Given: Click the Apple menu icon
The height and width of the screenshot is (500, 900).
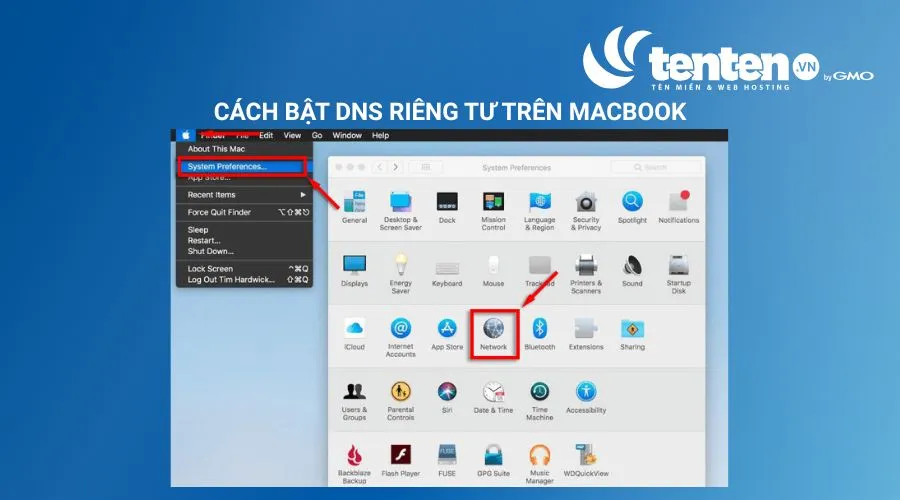Looking at the screenshot, I should 185,135.
